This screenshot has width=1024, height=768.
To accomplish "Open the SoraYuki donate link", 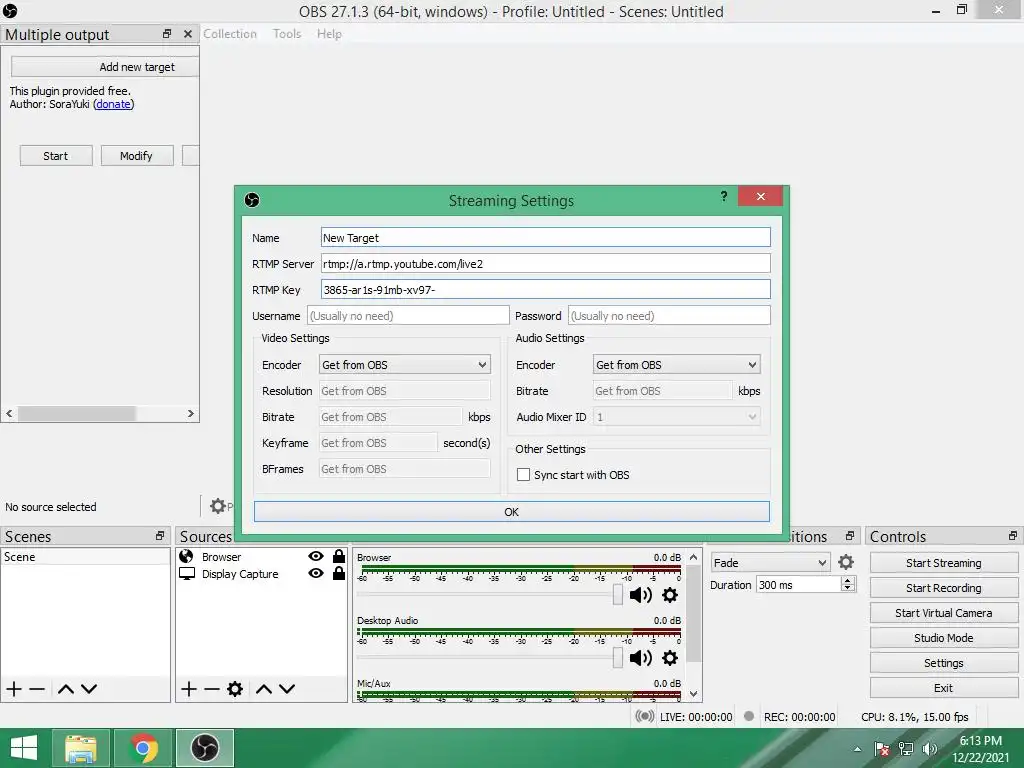I will coord(113,104).
